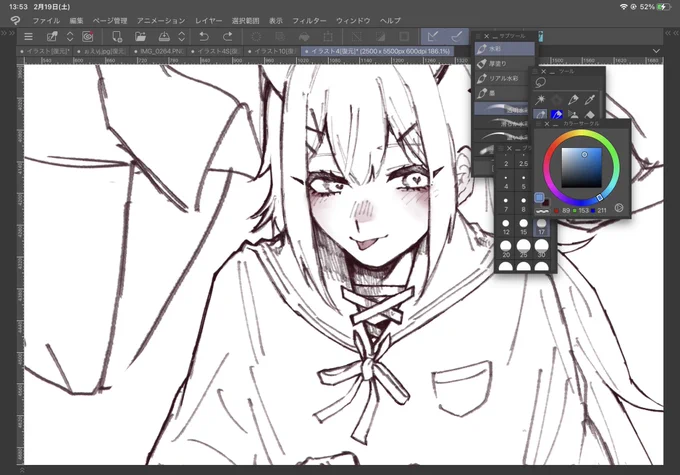Click inside the saturation-brightness color square
680x475 pixels.
582,167
